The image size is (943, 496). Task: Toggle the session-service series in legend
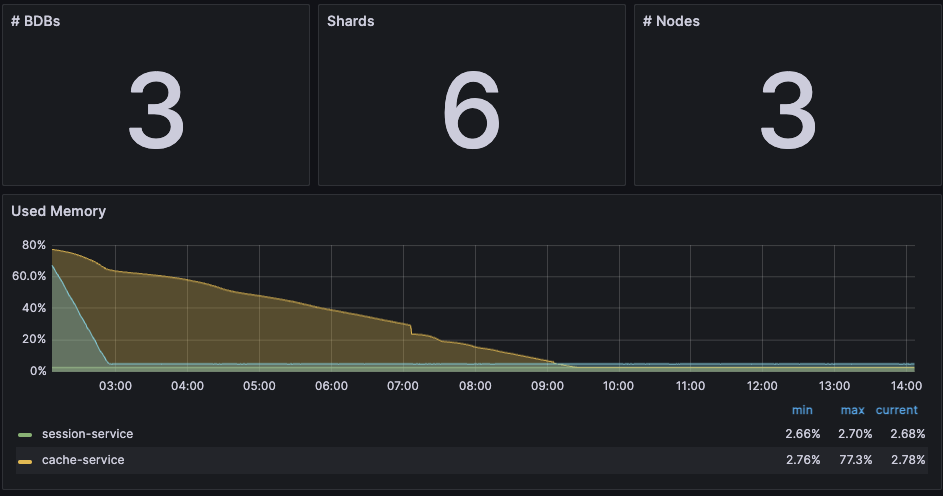click(87, 434)
